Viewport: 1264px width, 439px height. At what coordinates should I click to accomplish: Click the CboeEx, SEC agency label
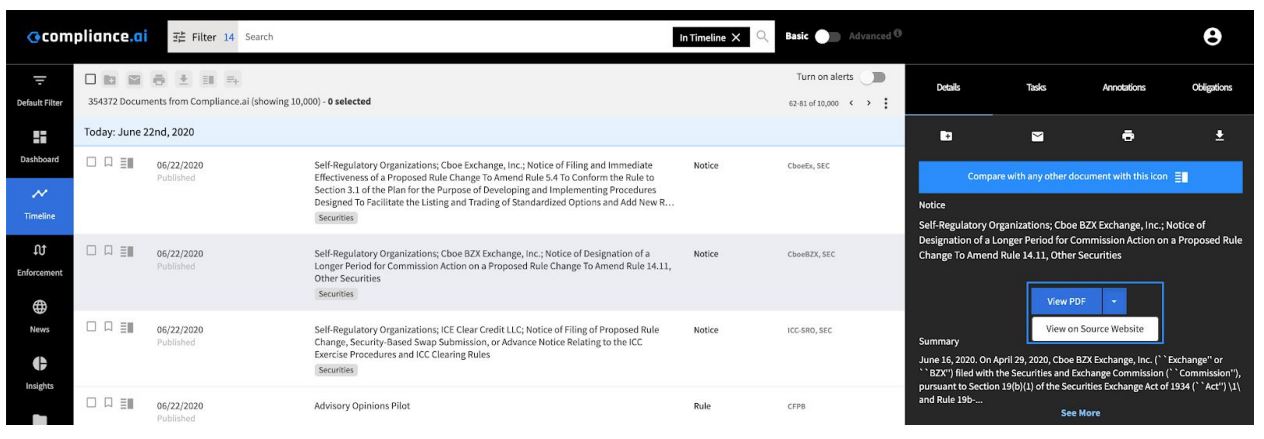pos(807,165)
